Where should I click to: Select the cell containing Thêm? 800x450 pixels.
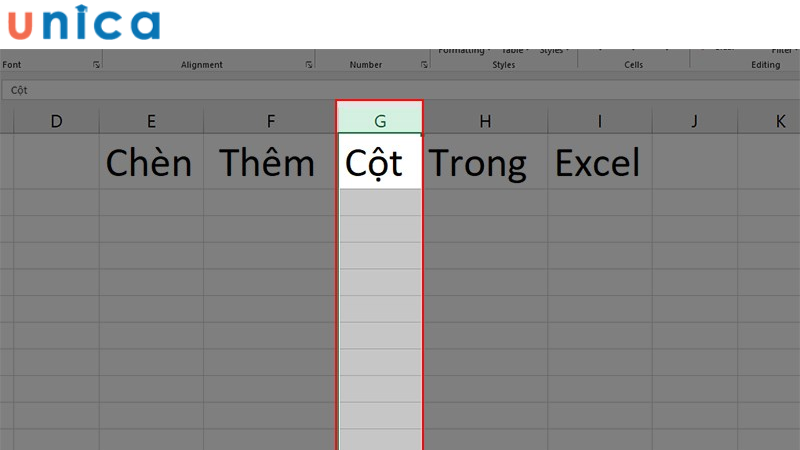[268, 163]
